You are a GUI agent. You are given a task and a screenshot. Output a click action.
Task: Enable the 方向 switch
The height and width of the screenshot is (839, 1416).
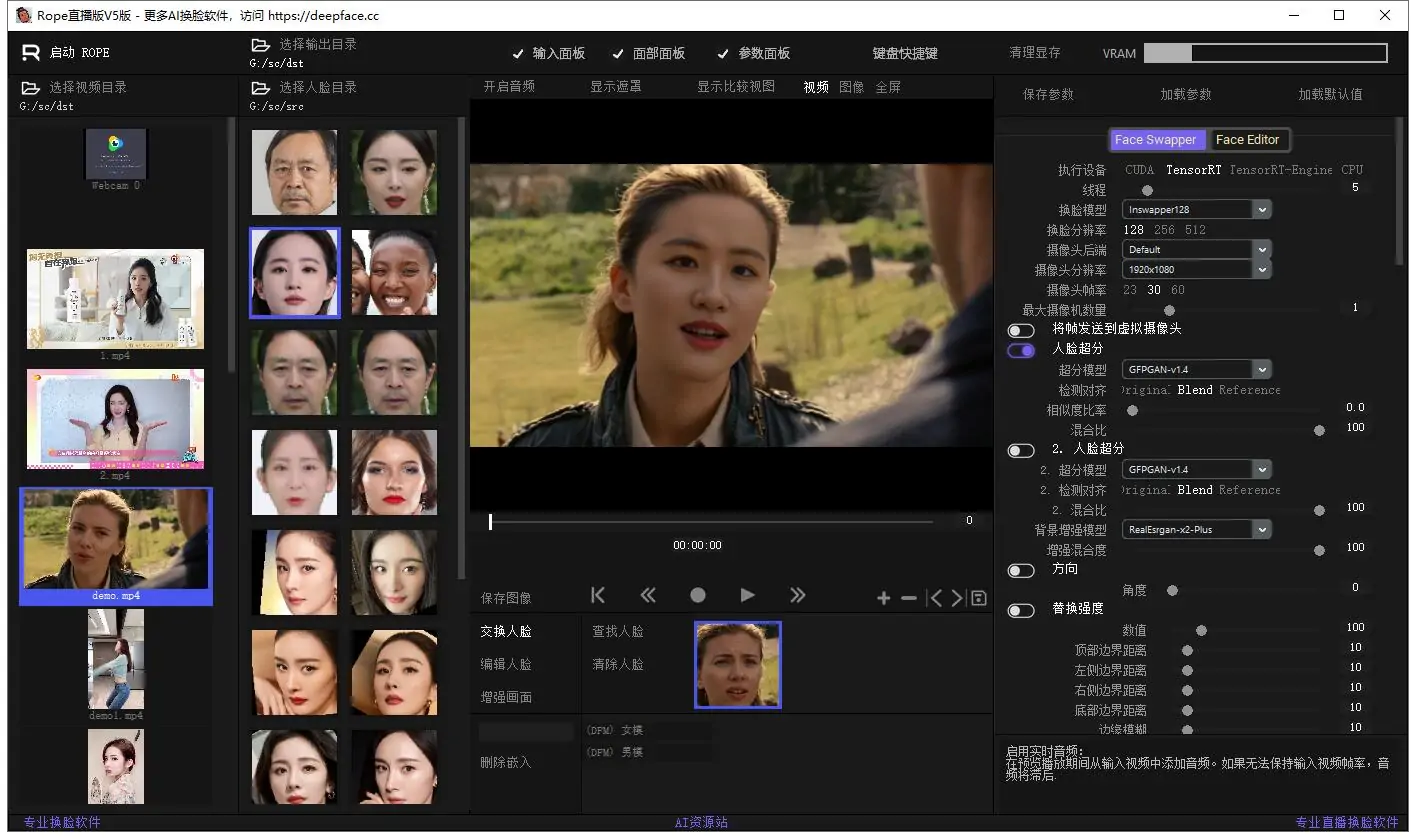point(1021,570)
